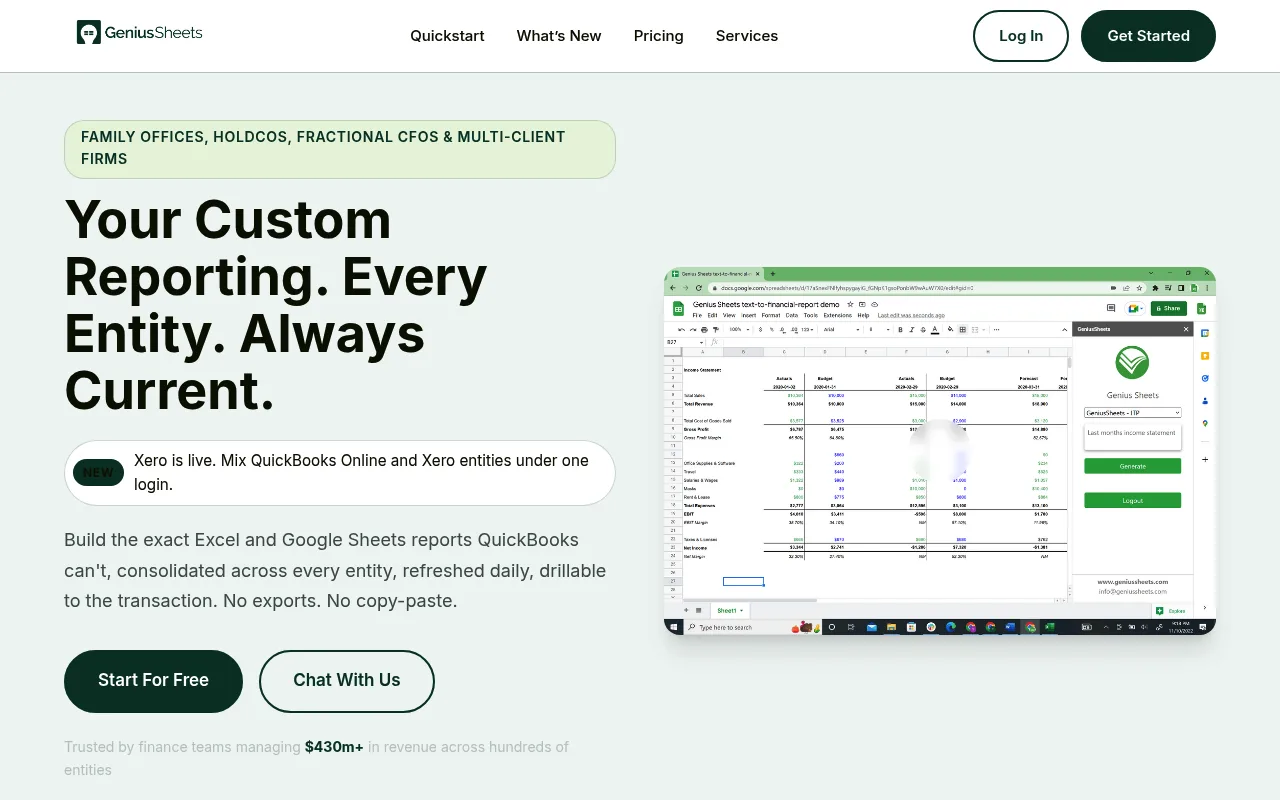Click the "Your Custom Reporting" headline
Image resolution: width=1280 pixels, height=800 pixels.
(x=276, y=304)
